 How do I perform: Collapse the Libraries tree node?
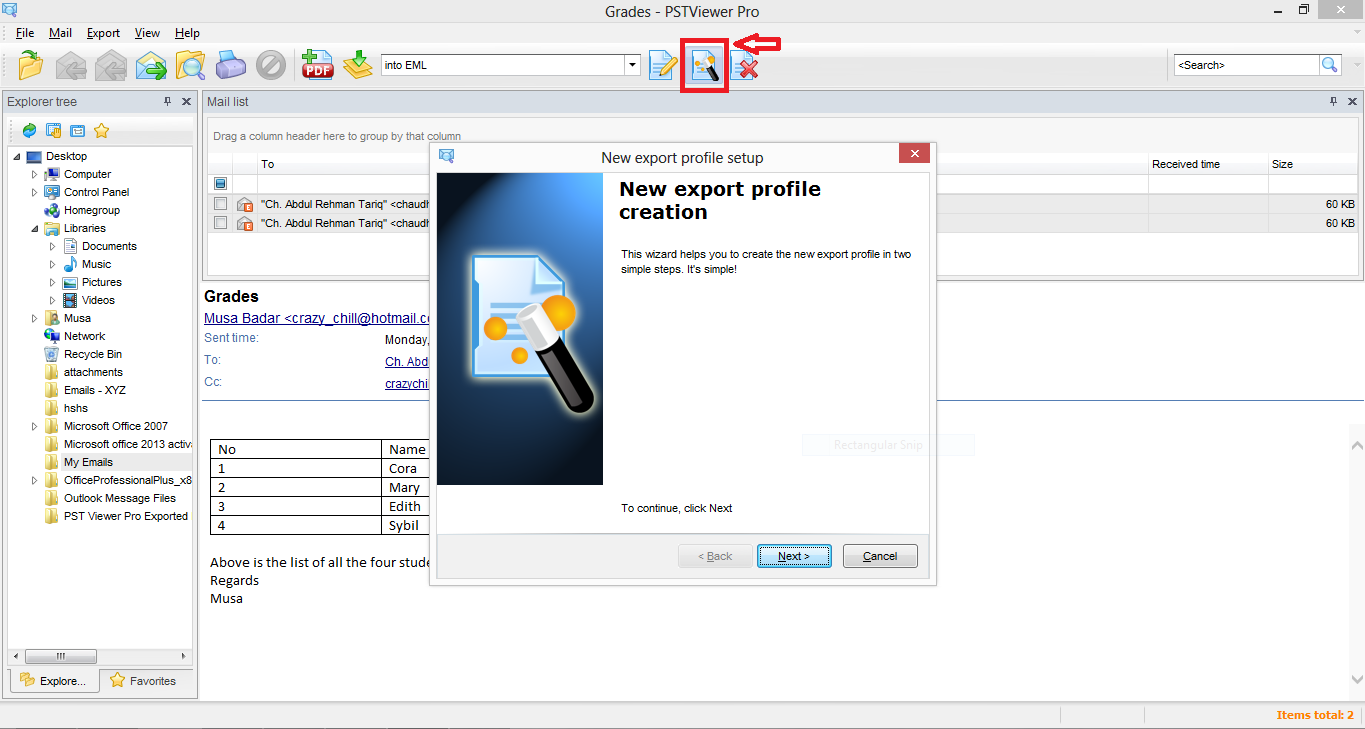(x=35, y=228)
